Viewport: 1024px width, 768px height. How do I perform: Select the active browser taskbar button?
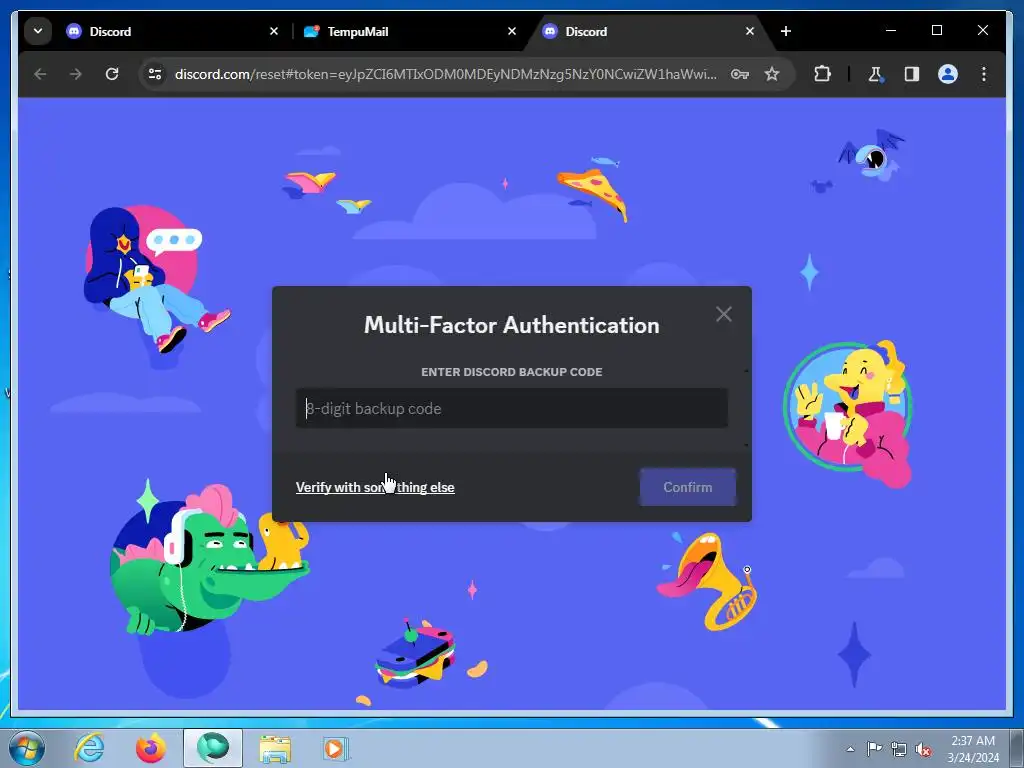pyautogui.click(x=213, y=748)
